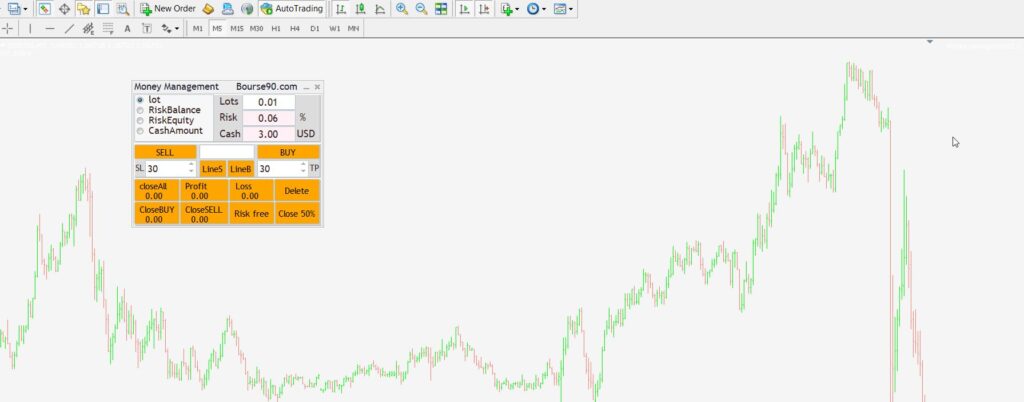Open the Profiles icon in the toolbar
The height and width of the screenshot is (402, 1024).
[x=13, y=9]
